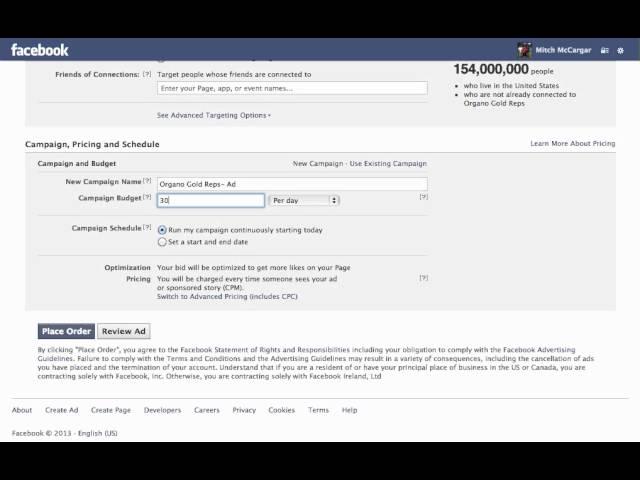640x480 pixels.
Task: Open Facebook Statement of Rights and Responsibilities link
Action: pyautogui.click(x=265, y=350)
